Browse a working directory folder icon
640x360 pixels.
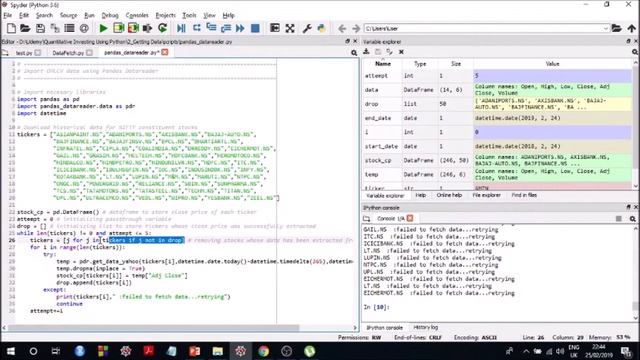(616, 28)
